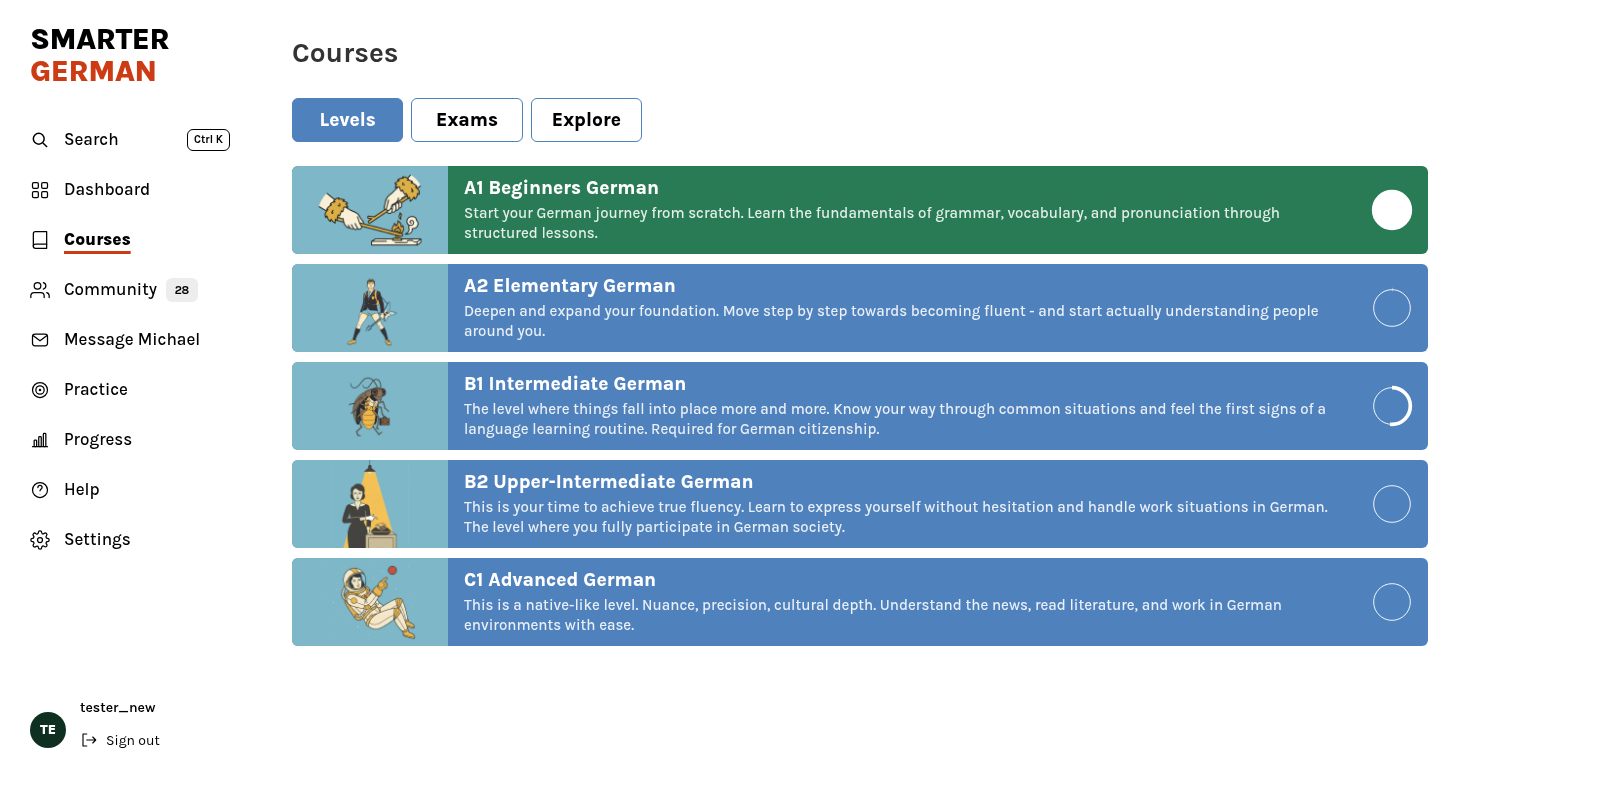Switch to the Explore tab
Screen dimensions: 1600x786
point(586,120)
